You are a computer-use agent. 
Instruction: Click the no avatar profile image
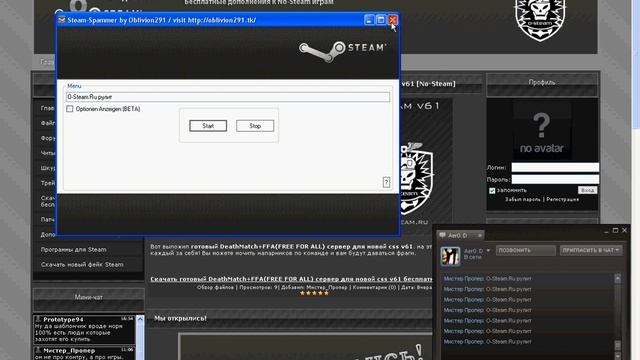(x=542, y=131)
